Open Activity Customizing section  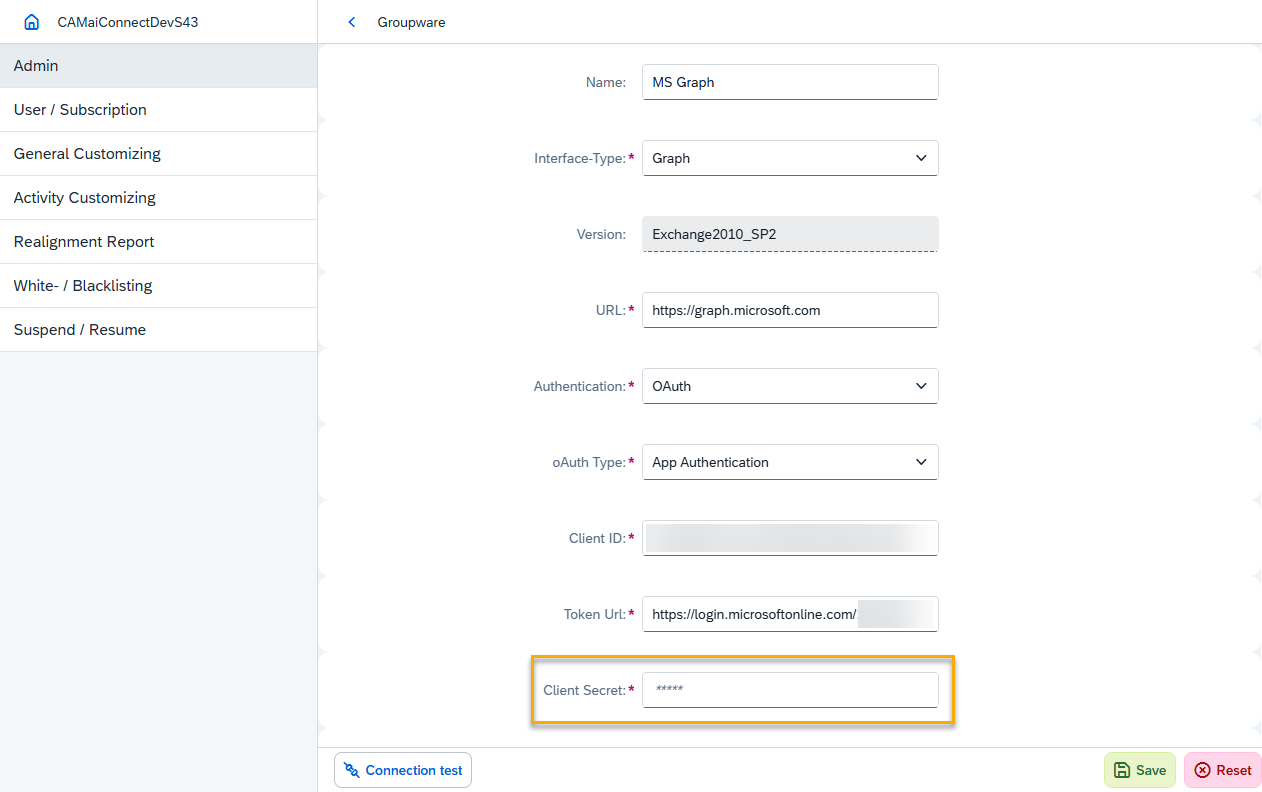[158, 198]
